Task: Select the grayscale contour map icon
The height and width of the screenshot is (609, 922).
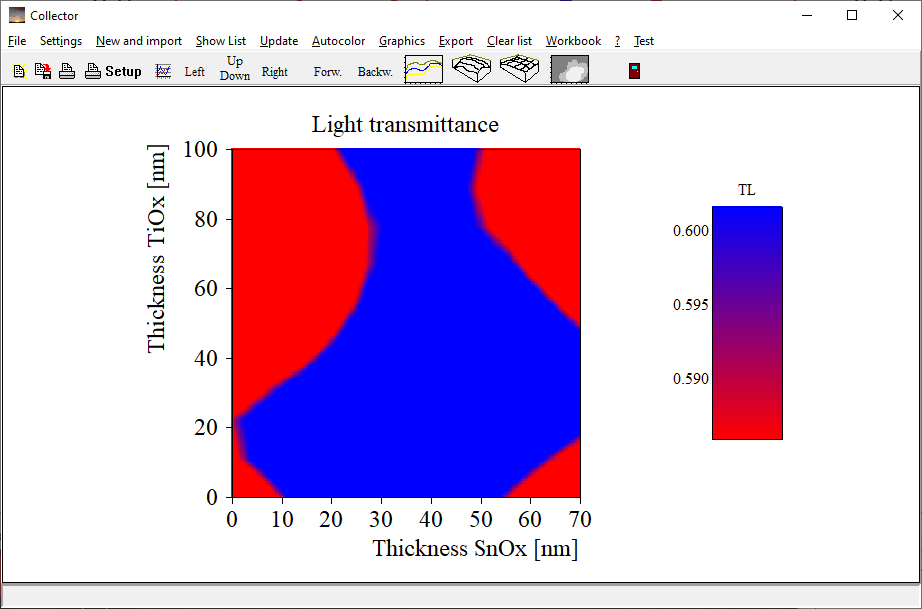Action: (570, 69)
